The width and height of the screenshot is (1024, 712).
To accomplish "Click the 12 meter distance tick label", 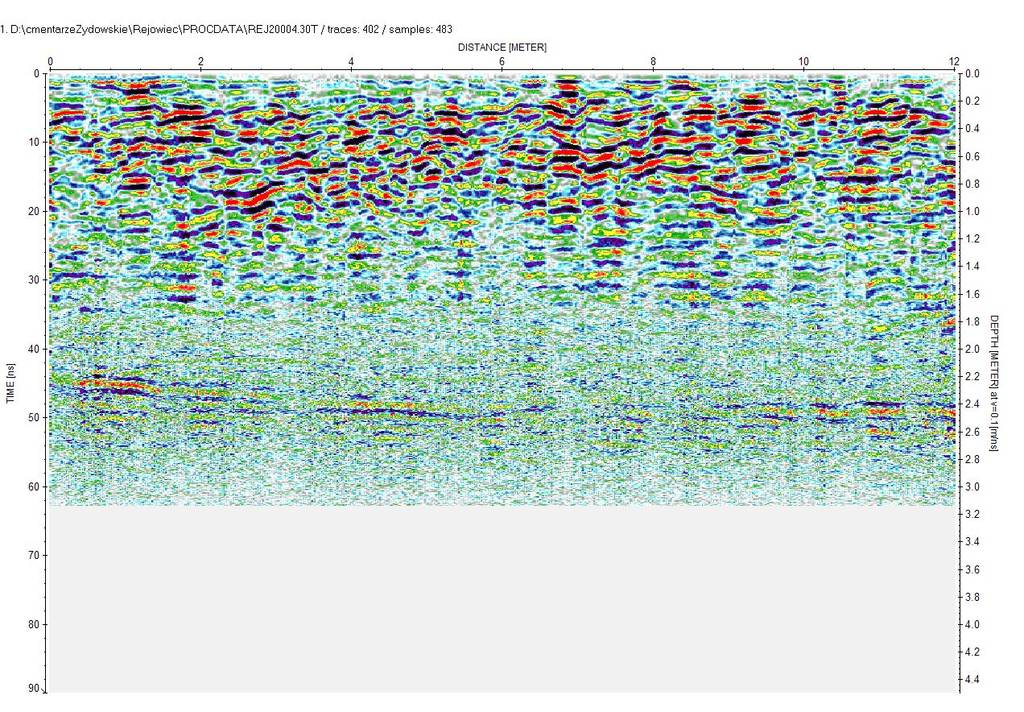I will [x=954, y=62].
